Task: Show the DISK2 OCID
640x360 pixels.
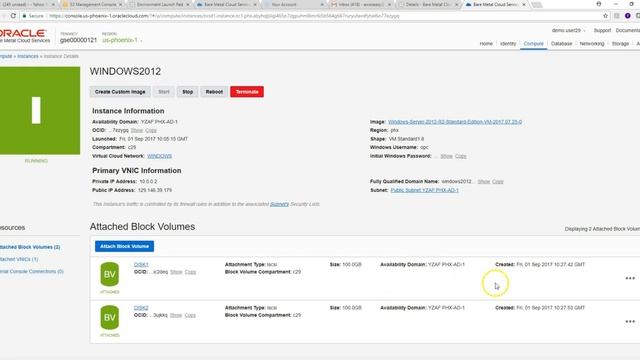Action: click(176, 316)
